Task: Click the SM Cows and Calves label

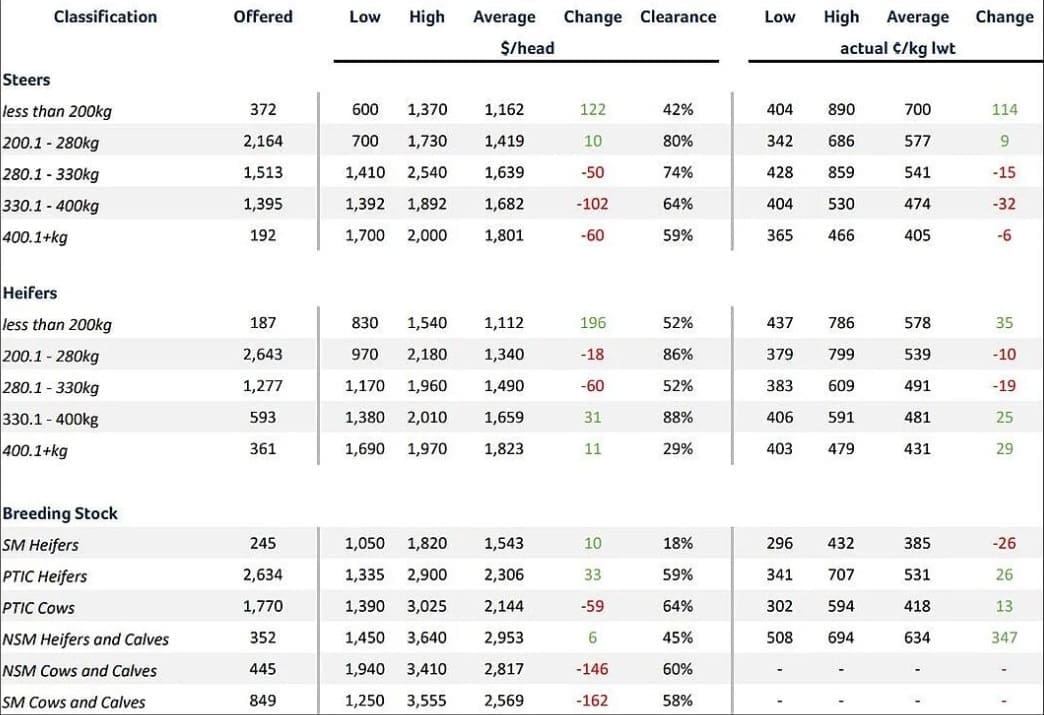Action: coord(74,702)
